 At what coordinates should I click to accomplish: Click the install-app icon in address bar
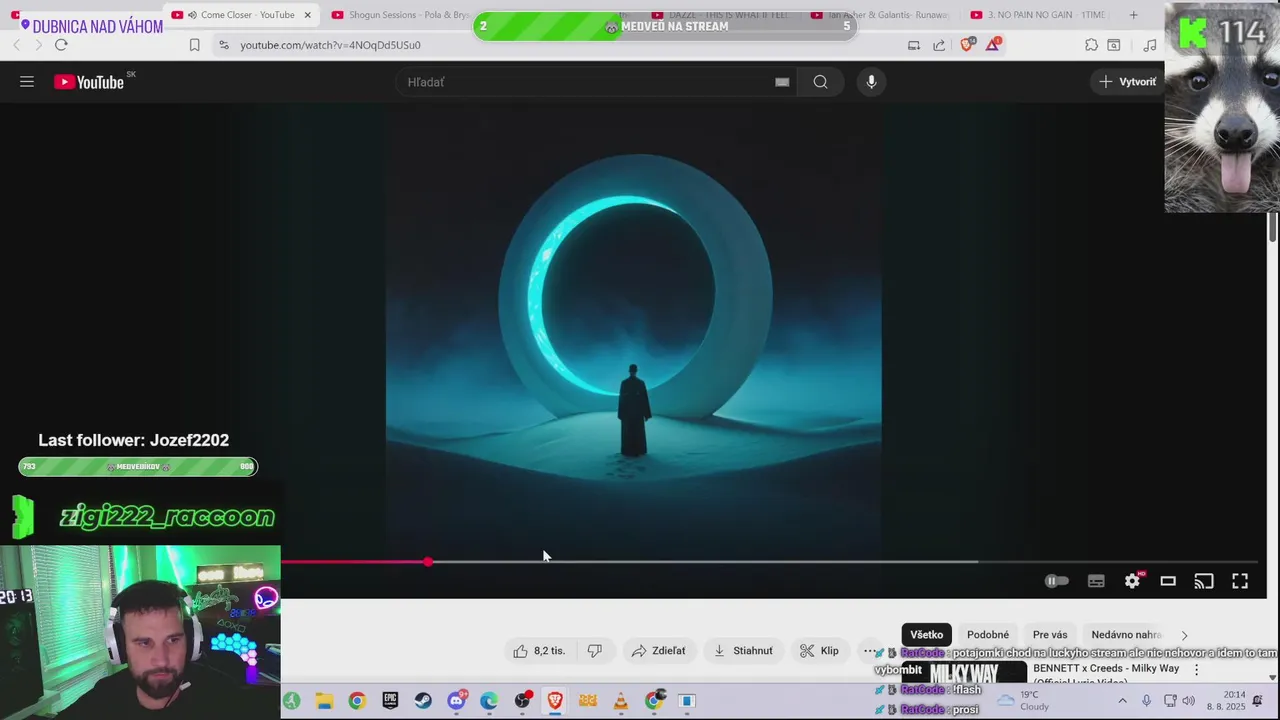point(913,45)
